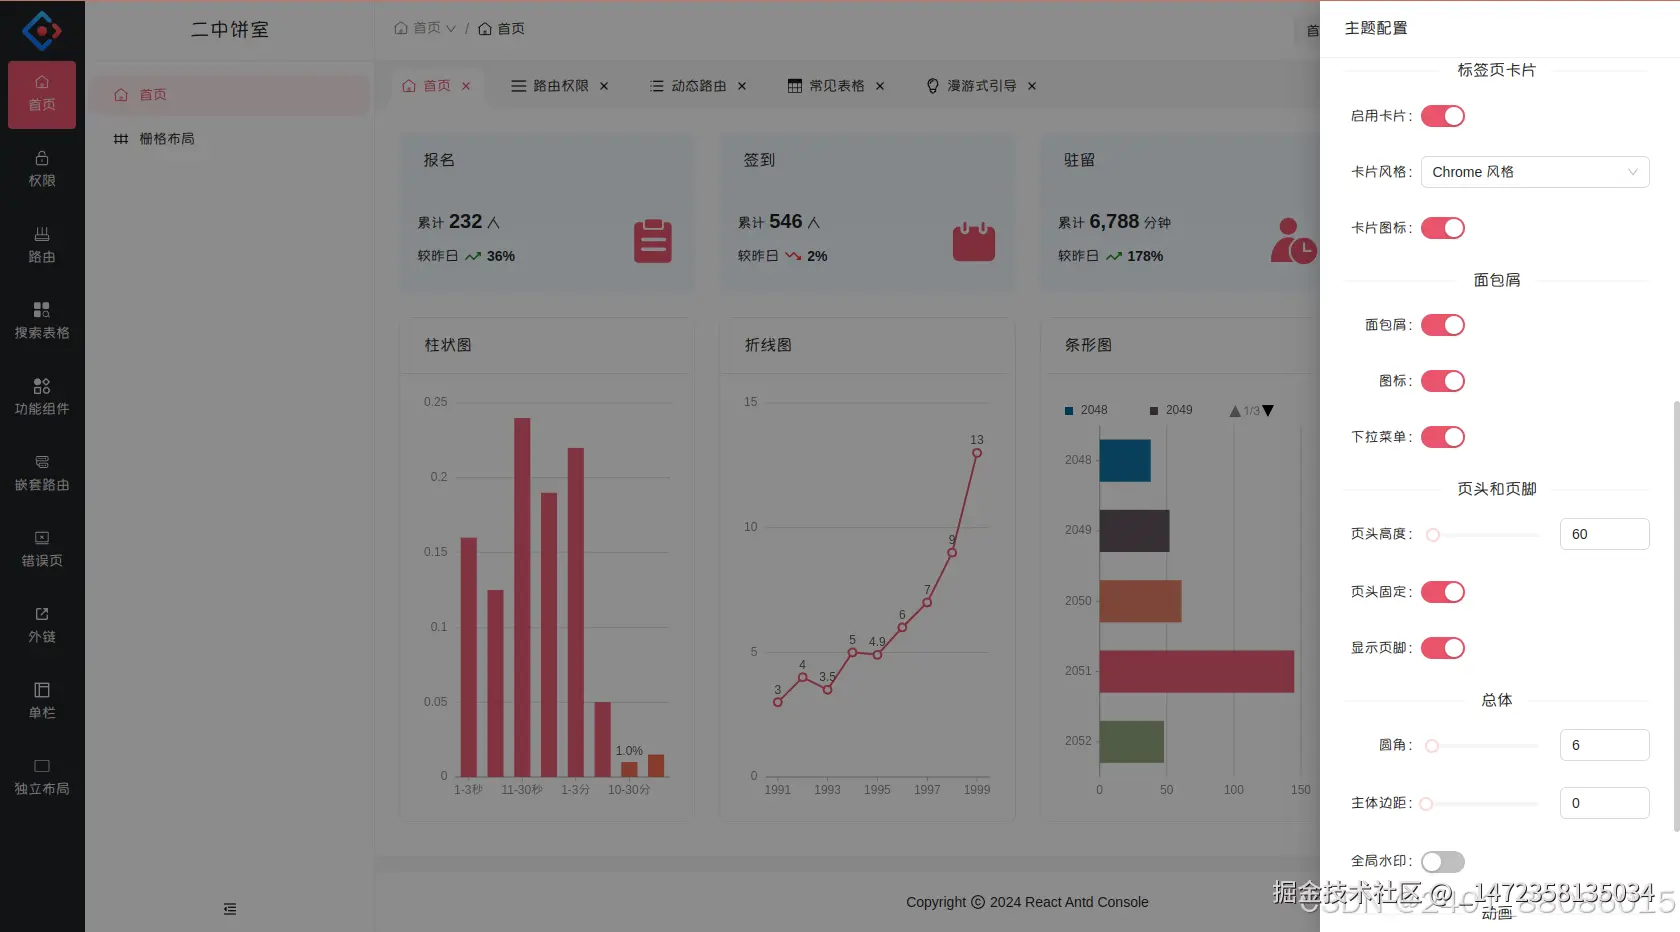This screenshot has height=932, width=1680.
Task: Open the 卡片风格 Chrome 风格 dropdown
Action: tap(1535, 172)
